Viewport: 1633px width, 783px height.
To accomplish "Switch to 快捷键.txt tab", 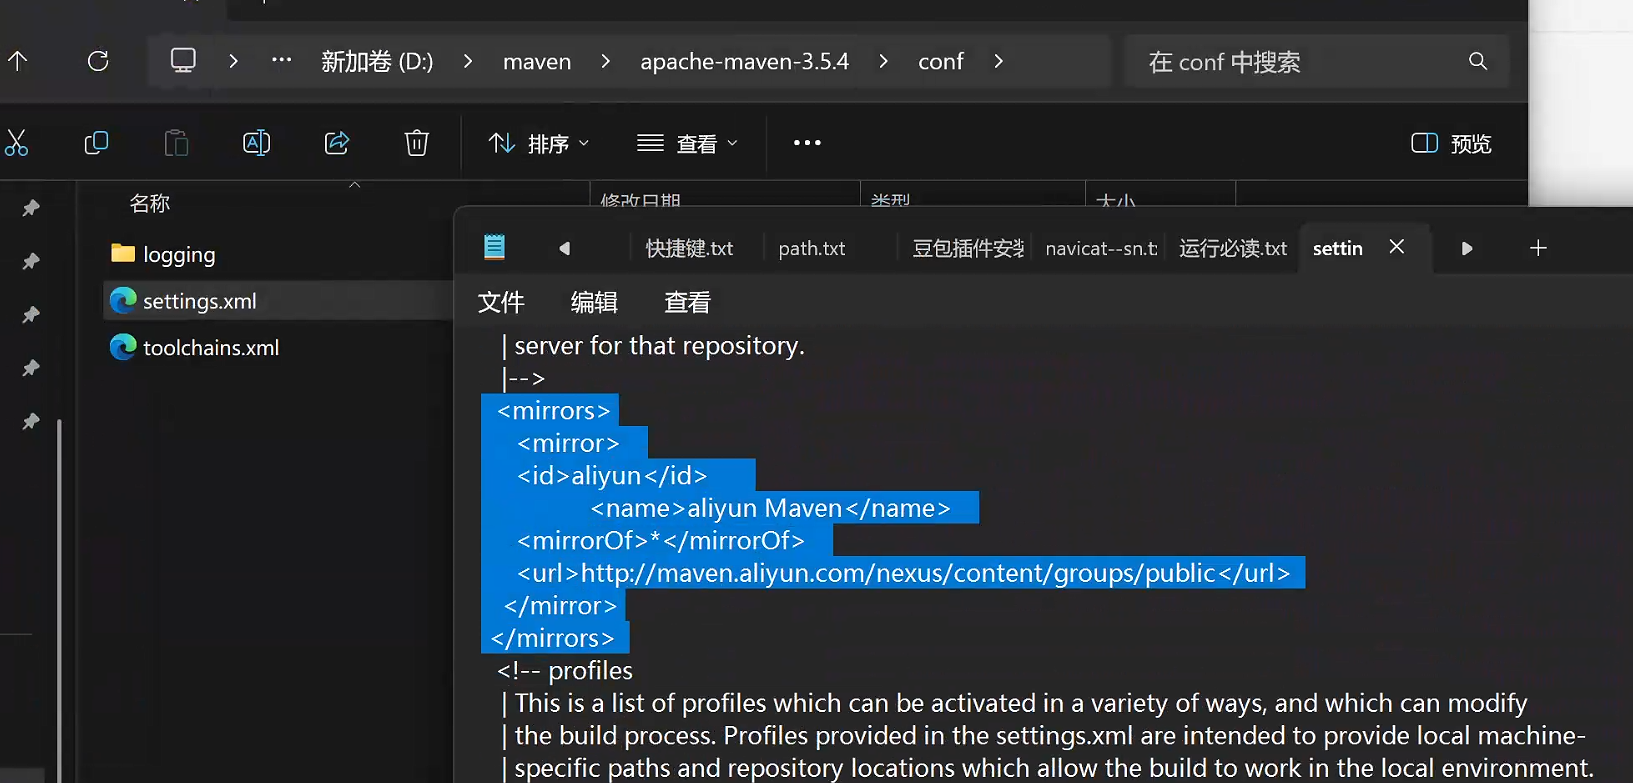I will tap(689, 248).
